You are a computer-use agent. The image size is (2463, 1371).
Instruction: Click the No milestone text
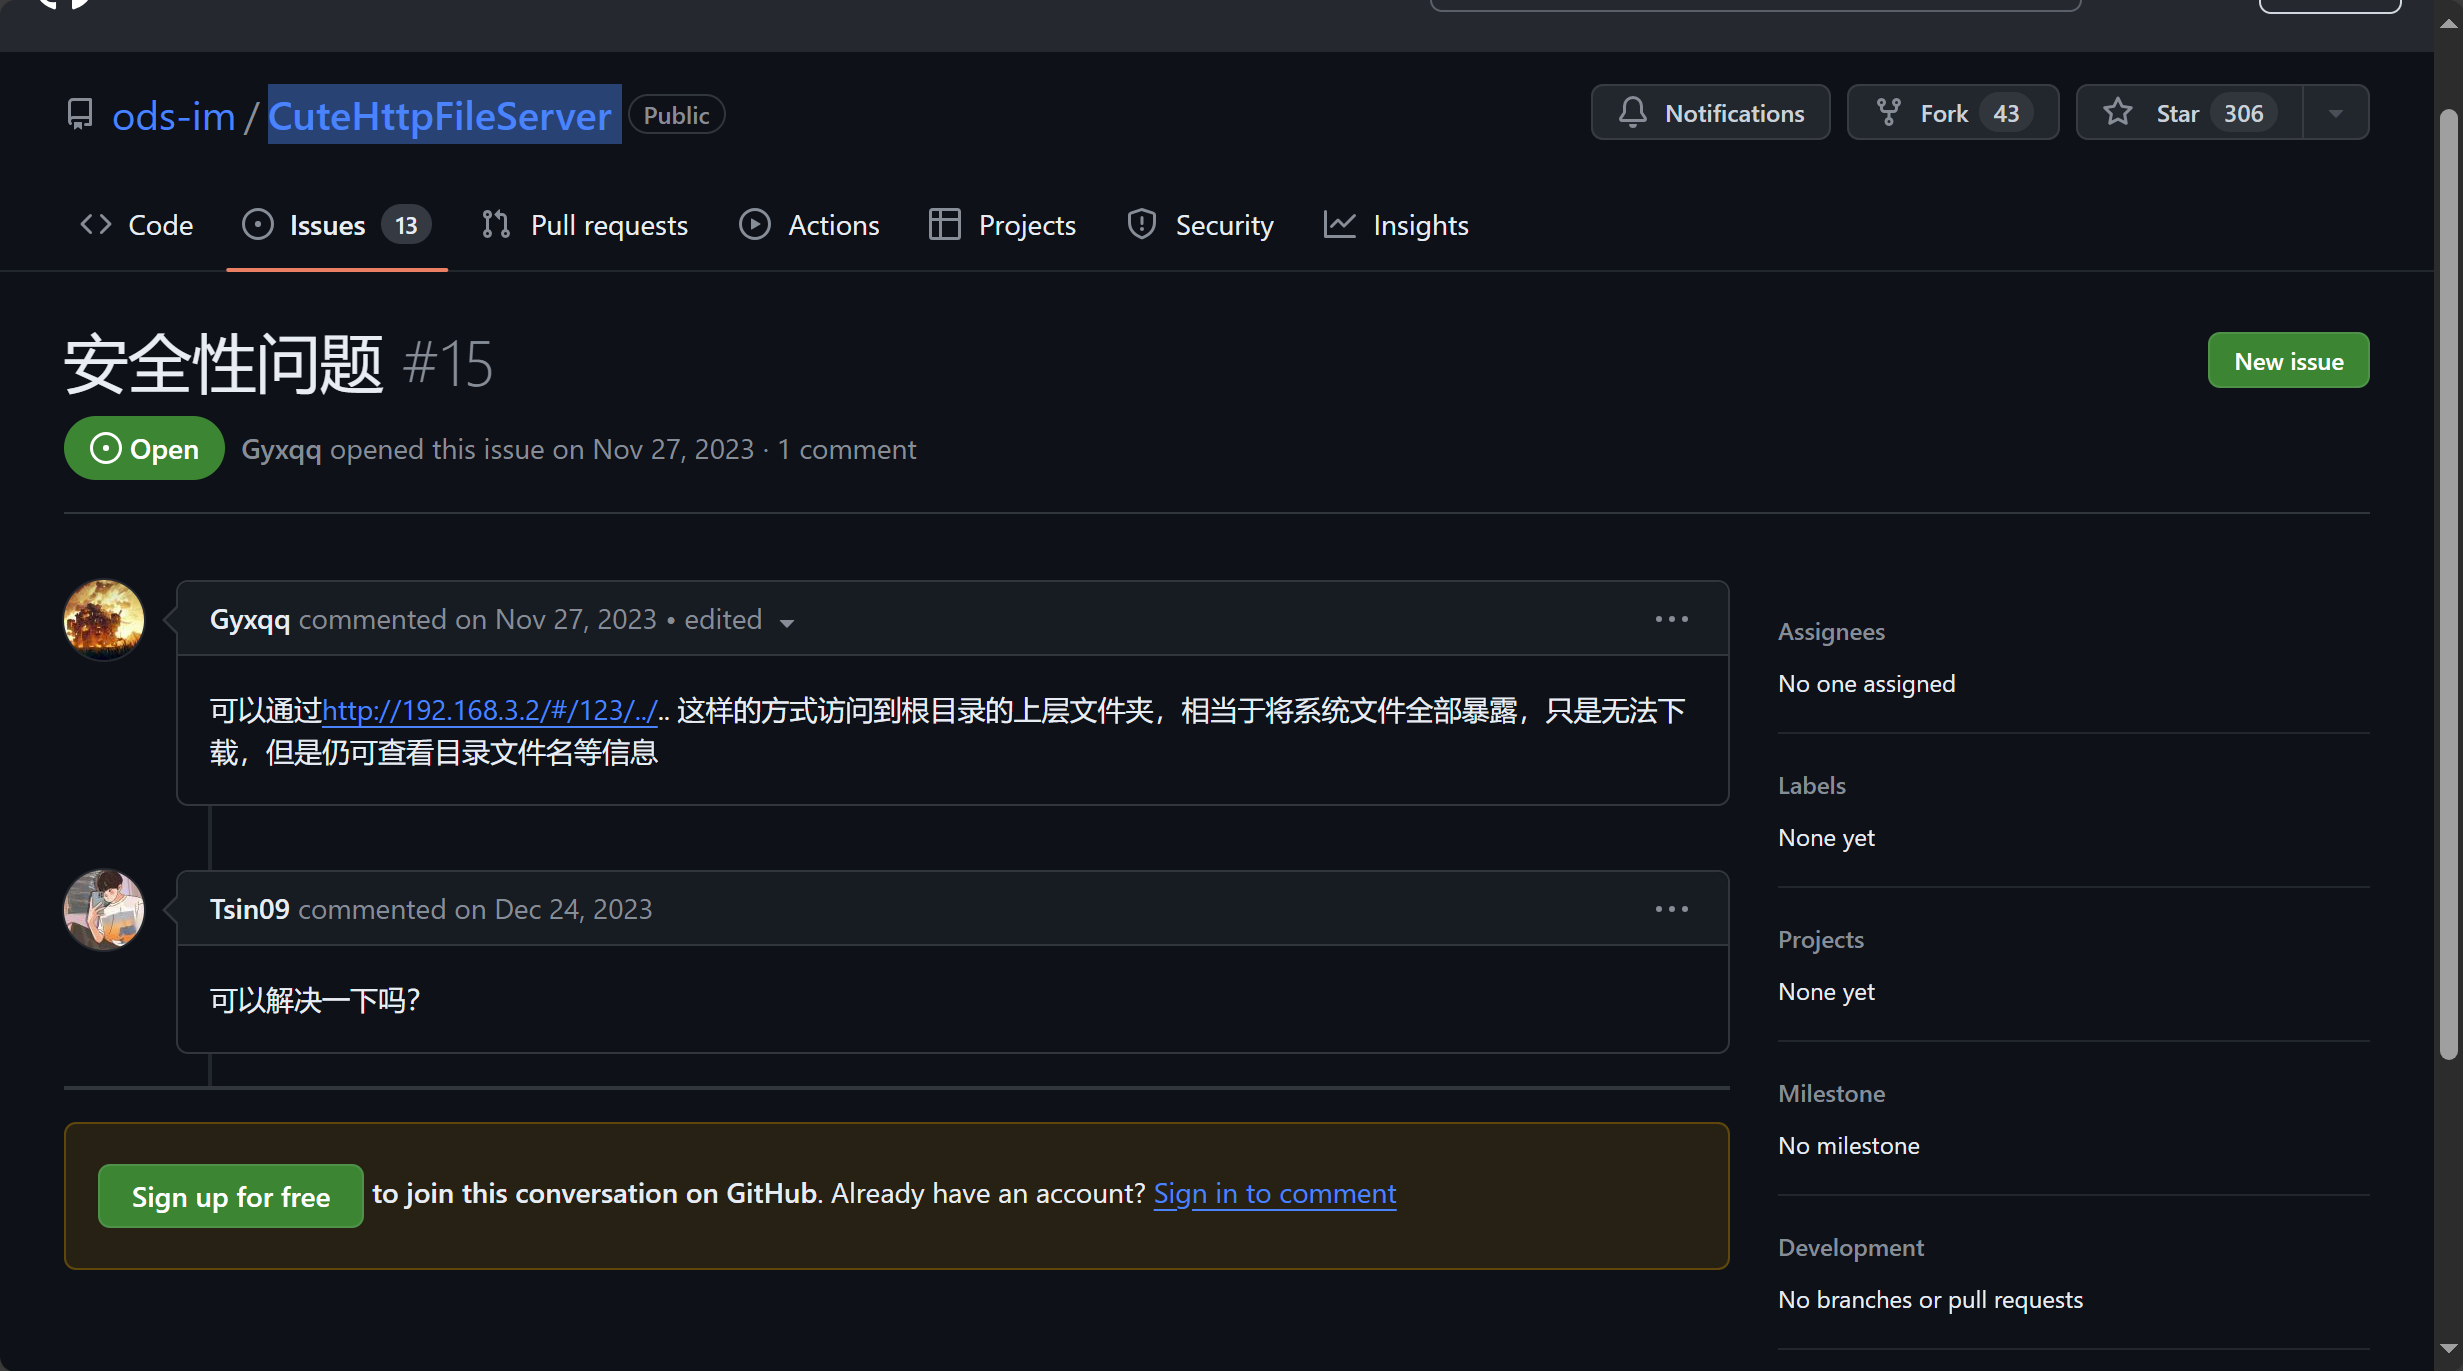1849,1145
